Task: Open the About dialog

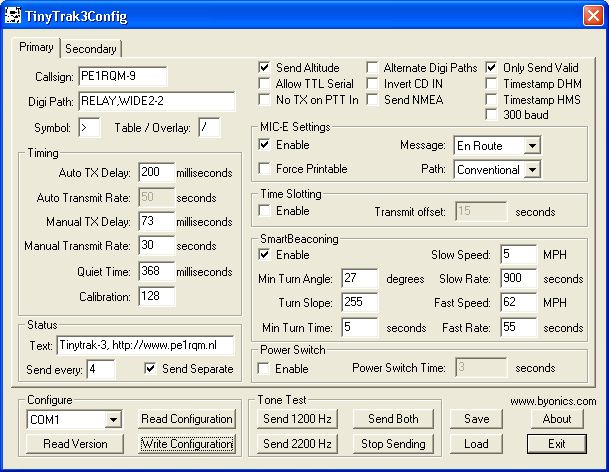Action: (x=557, y=419)
